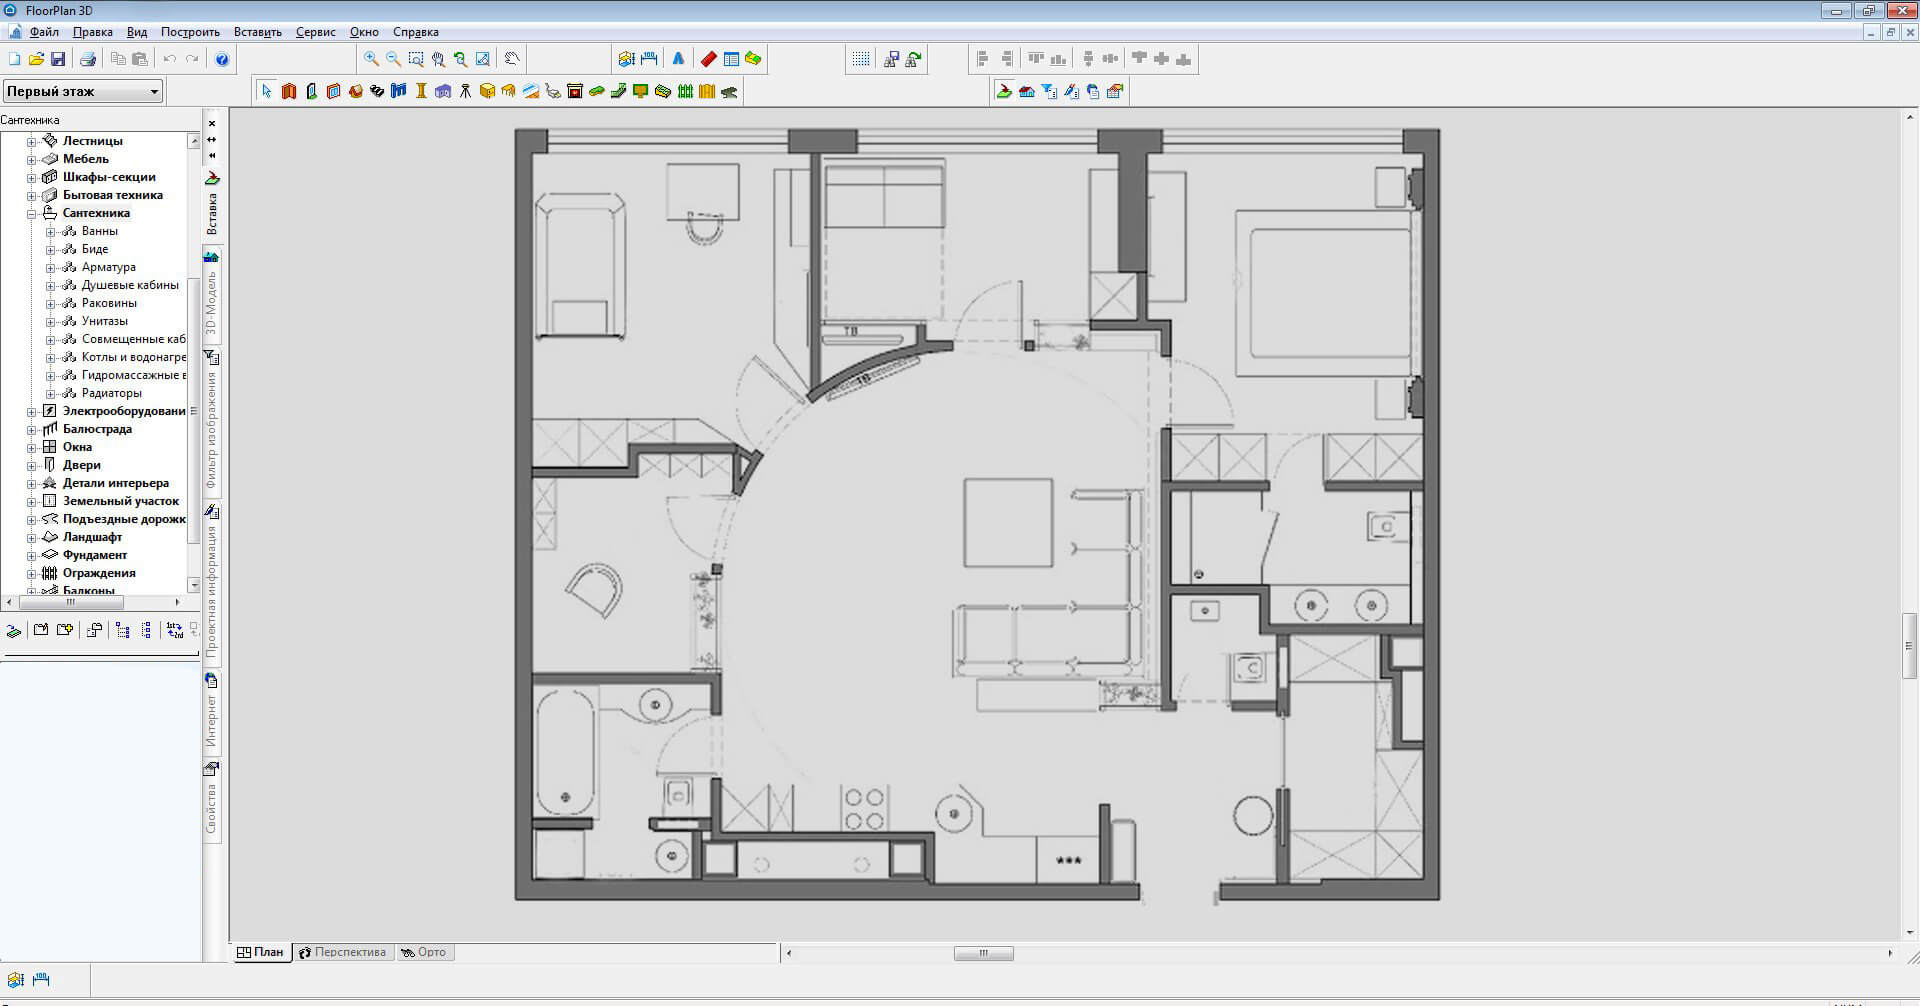Choose the blue letter A text tool
Image resolution: width=1920 pixels, height=1006 pixels.
pos(678,59)
